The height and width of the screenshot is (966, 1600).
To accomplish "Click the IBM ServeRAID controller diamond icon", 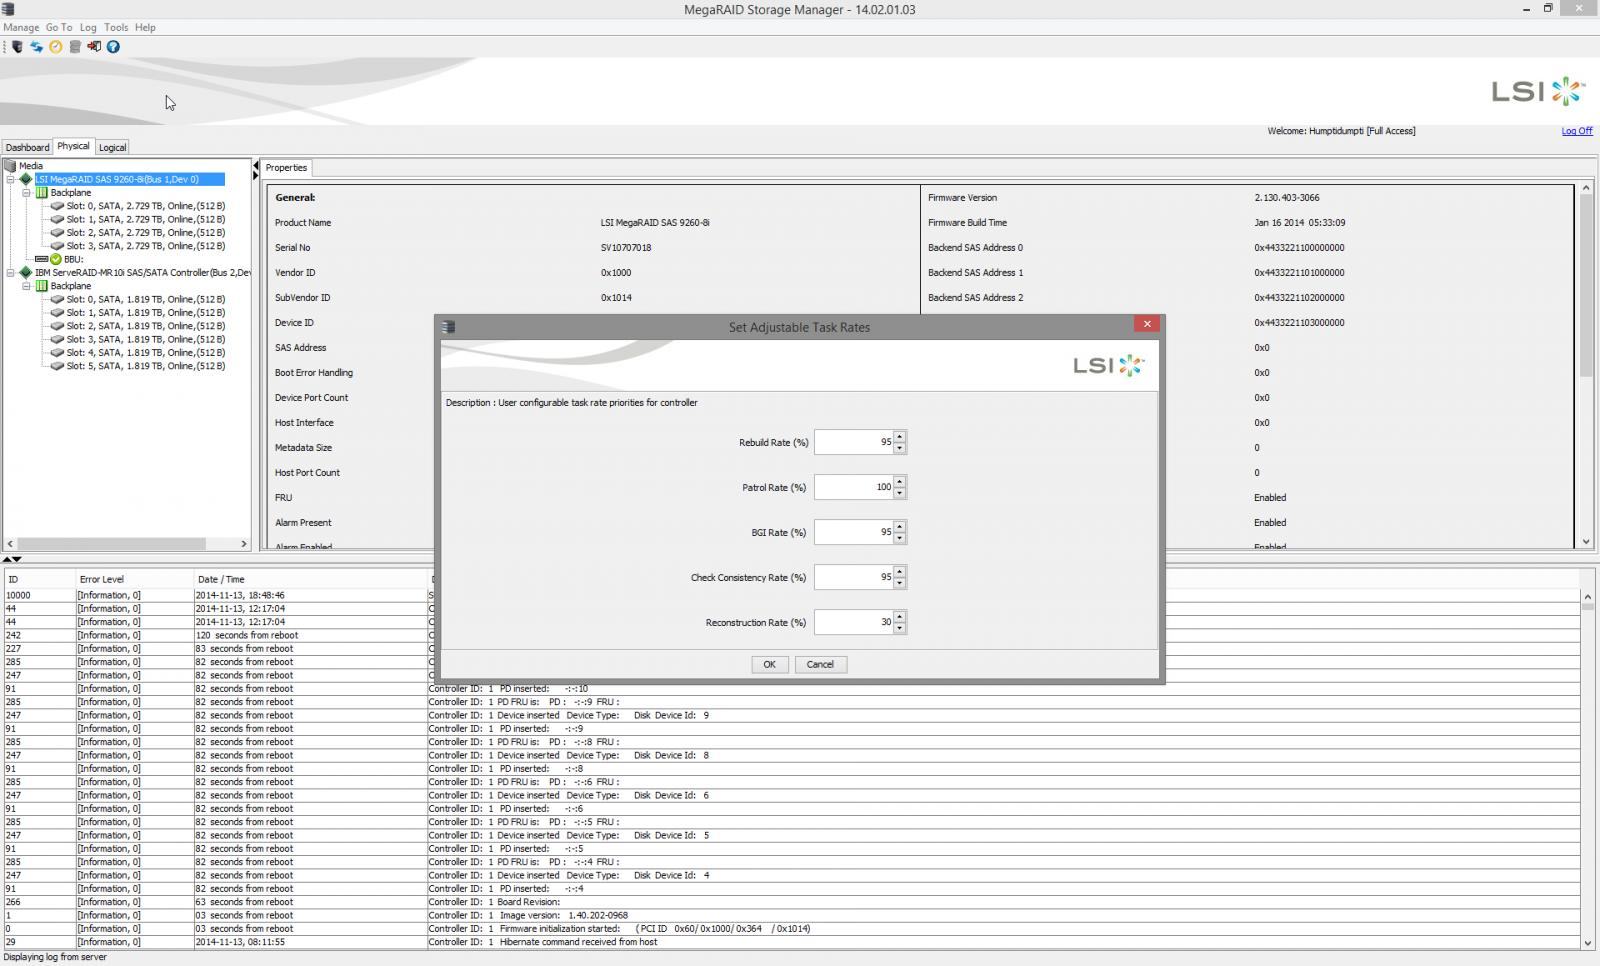I will (x=26, y=272).
